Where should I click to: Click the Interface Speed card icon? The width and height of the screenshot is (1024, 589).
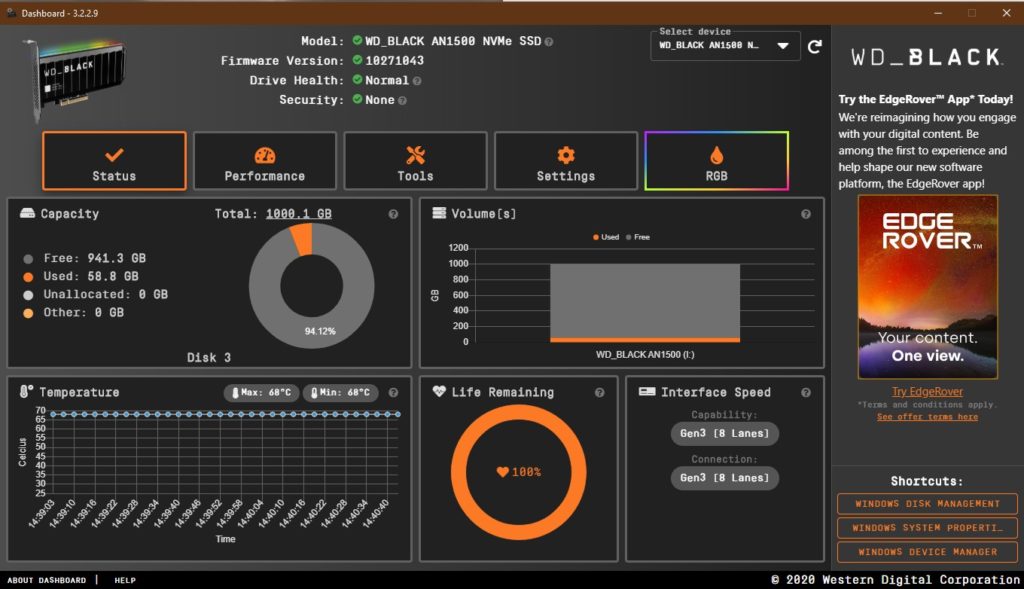click(647, 391)
